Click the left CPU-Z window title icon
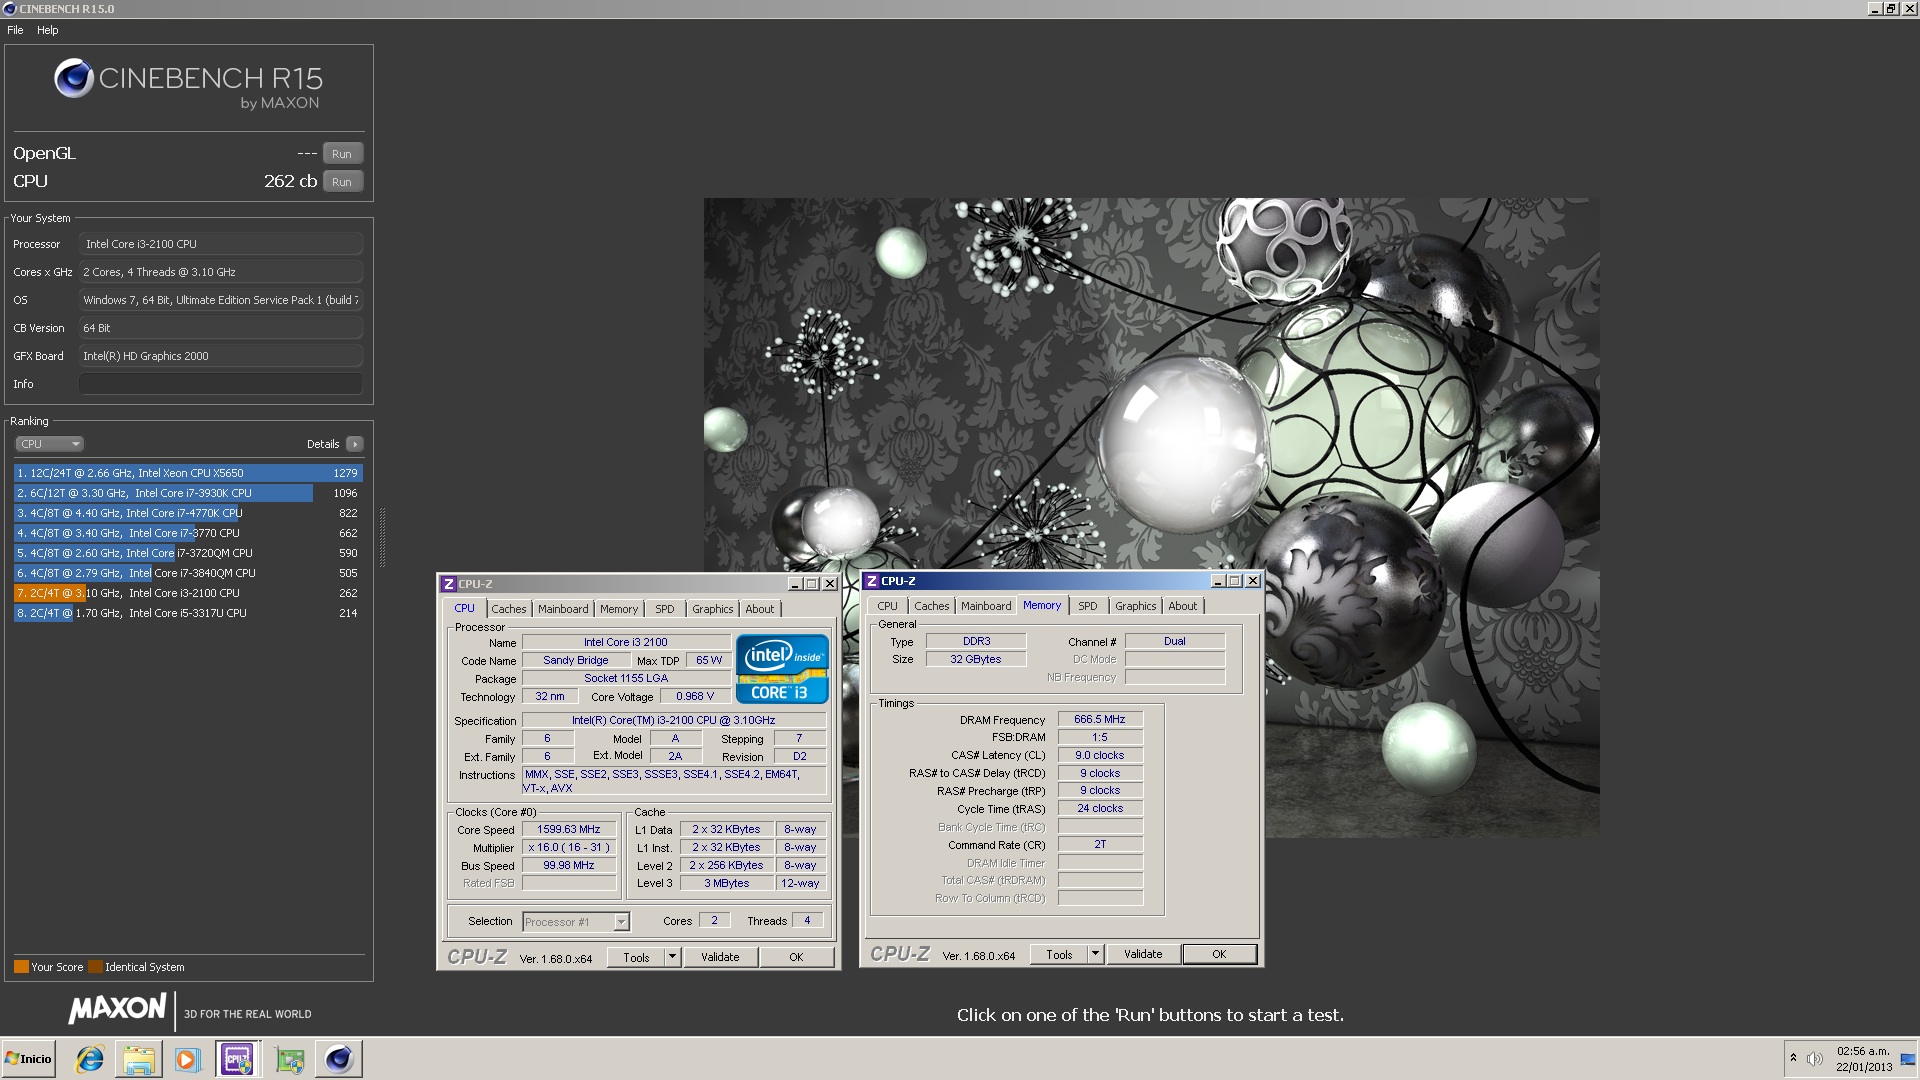Viewport: 1920px width, 1080px height. click(x=449, y=584)
